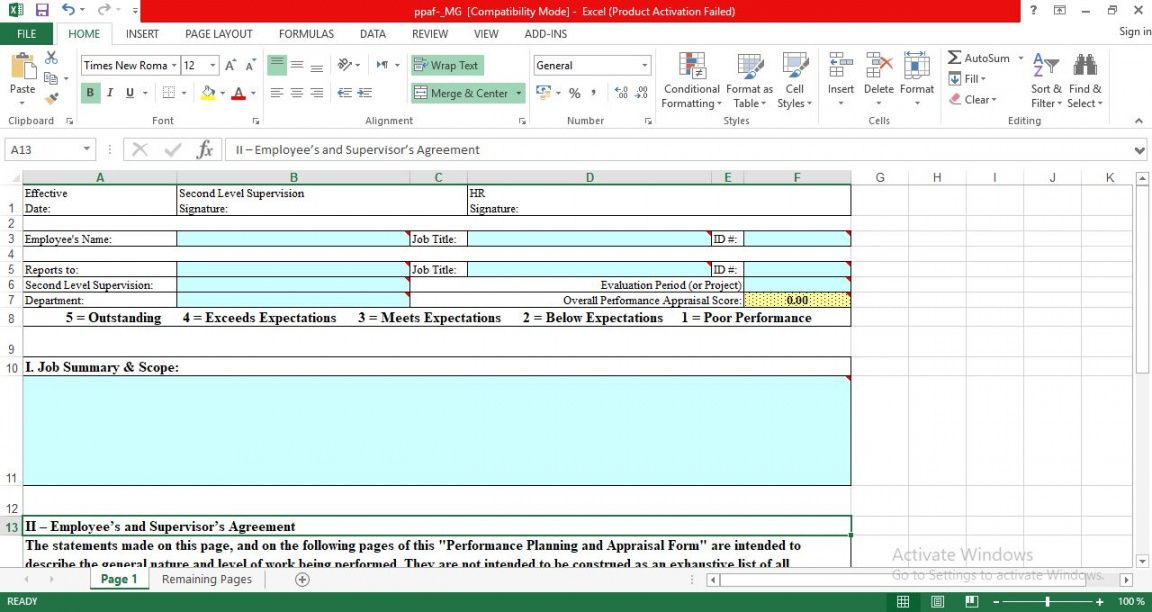Open Format as Table gallery
The image size is (1152, 612).
click(x=749, y=81)
